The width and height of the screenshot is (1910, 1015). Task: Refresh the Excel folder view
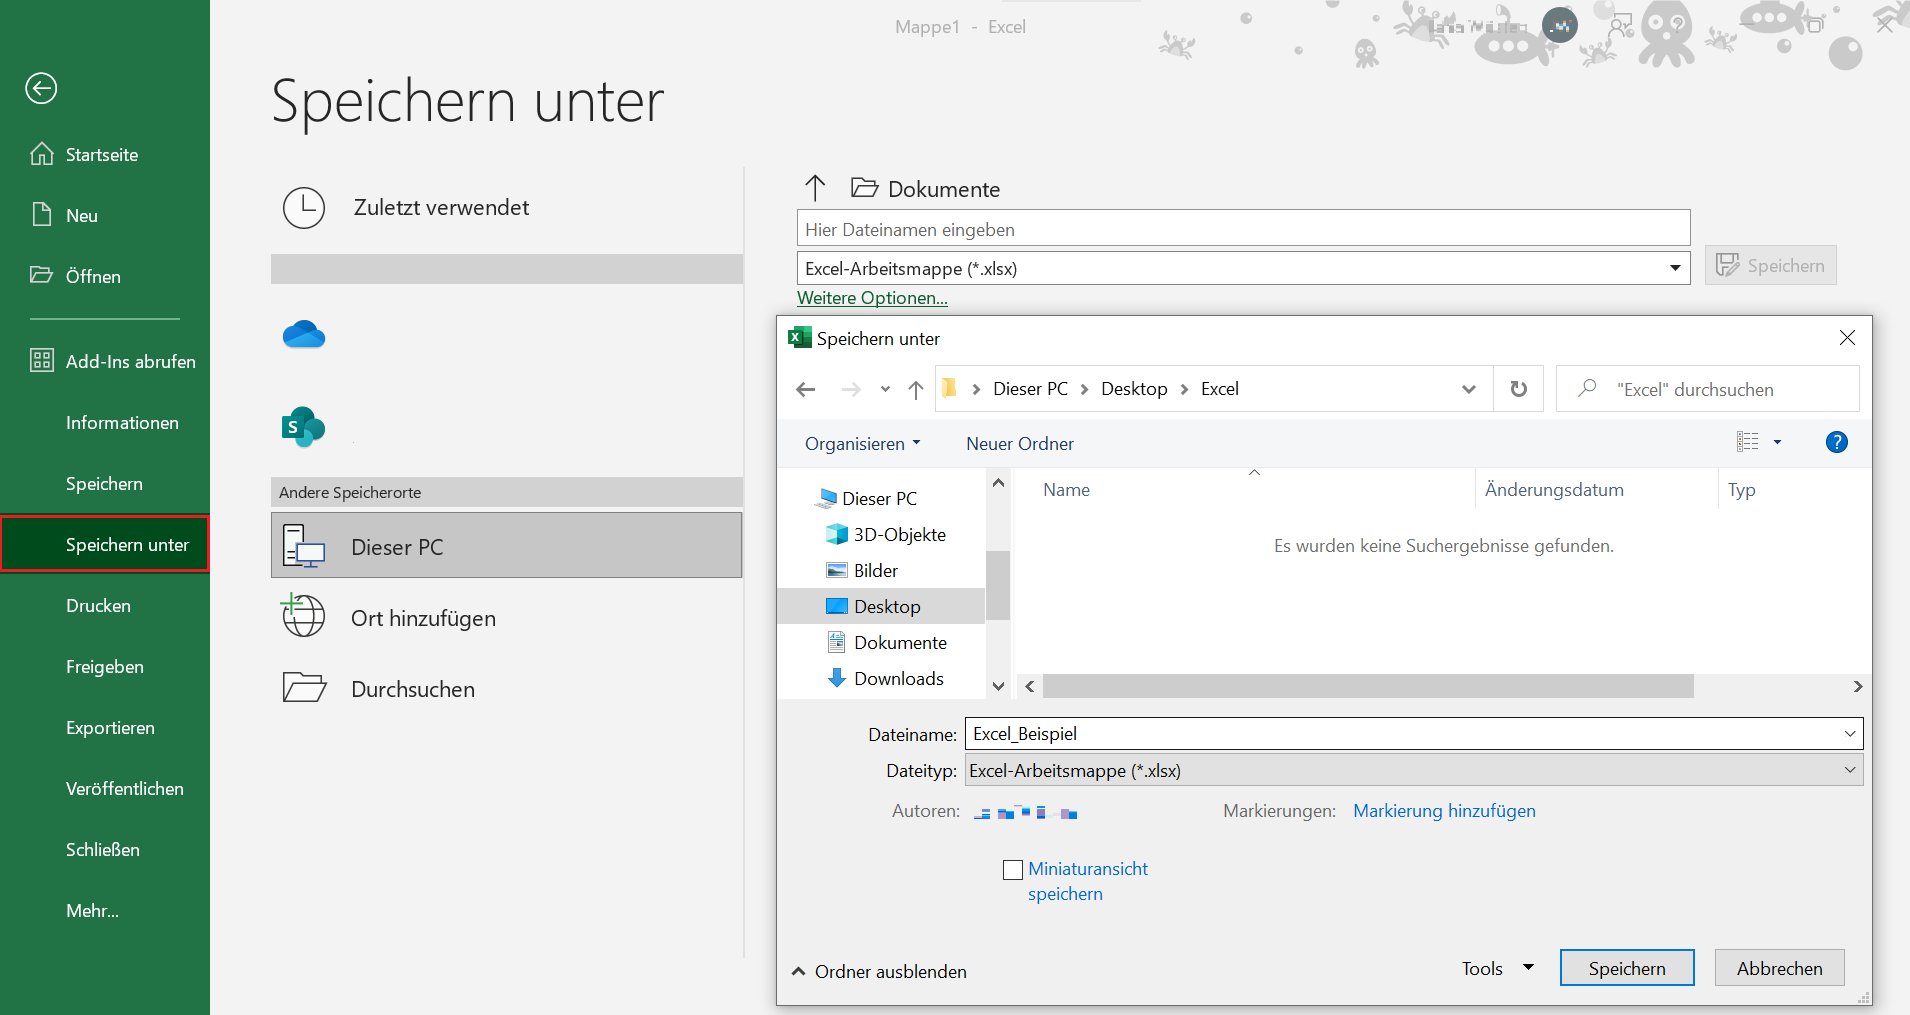click(1518, 389)
